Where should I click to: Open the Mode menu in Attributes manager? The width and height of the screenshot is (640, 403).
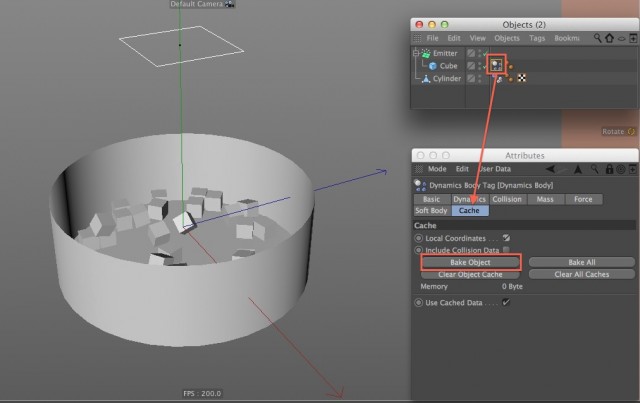(x=437, y=169)
